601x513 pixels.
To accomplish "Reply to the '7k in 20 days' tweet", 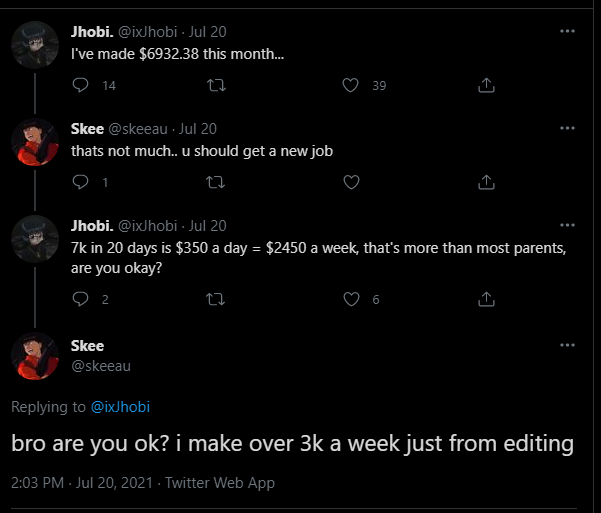I will [81, 298].
